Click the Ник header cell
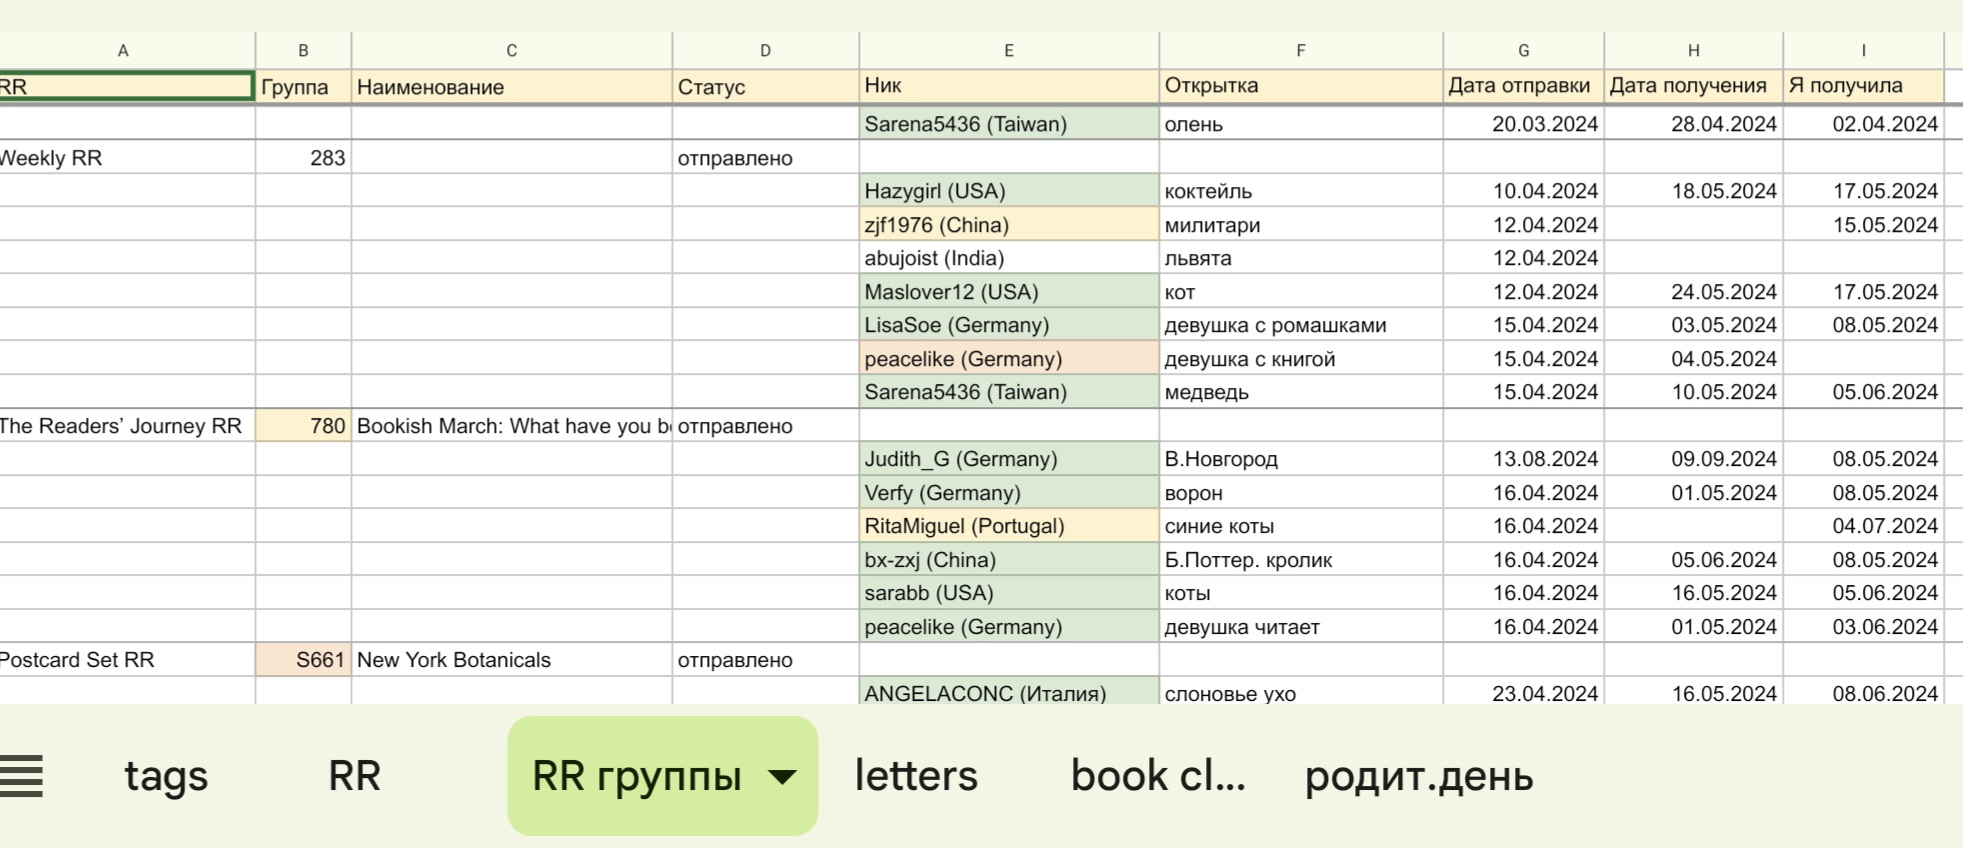Image resolution: width=1963 pixels, height=848 pixels. click(1009, 87)
